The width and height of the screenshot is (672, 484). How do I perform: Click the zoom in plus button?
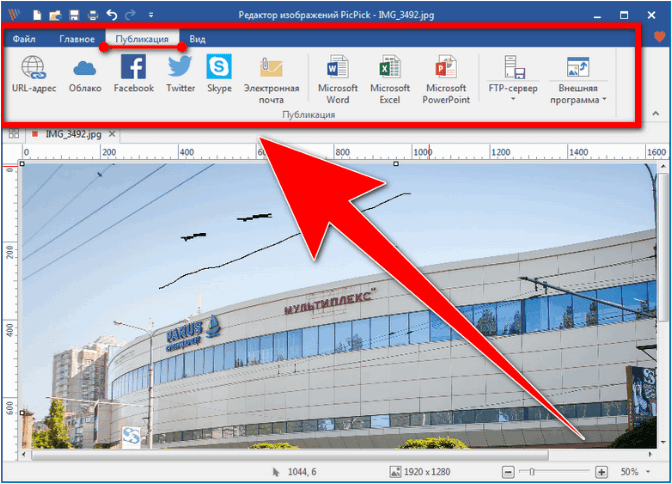(x=601, y=471)
